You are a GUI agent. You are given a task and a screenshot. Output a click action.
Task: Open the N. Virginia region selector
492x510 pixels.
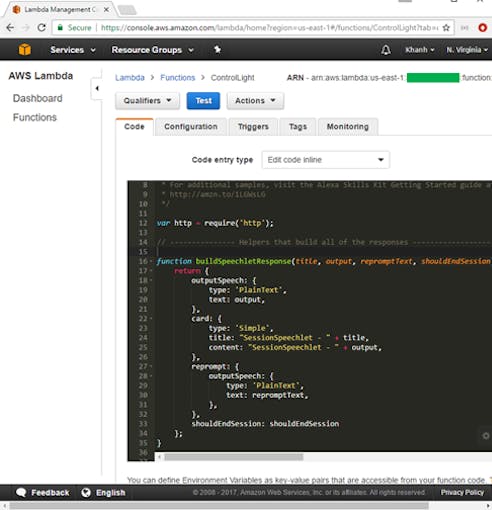pos(467,50)
